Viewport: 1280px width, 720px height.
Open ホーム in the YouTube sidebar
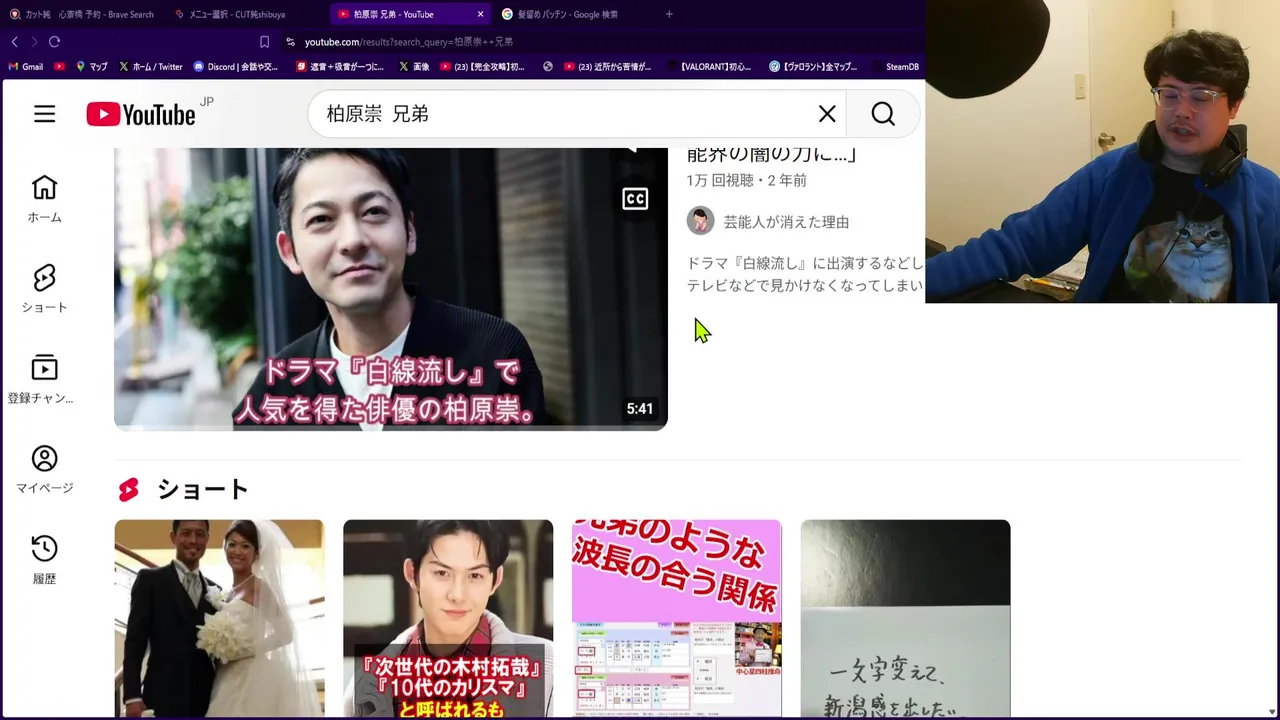coord(44,199)
